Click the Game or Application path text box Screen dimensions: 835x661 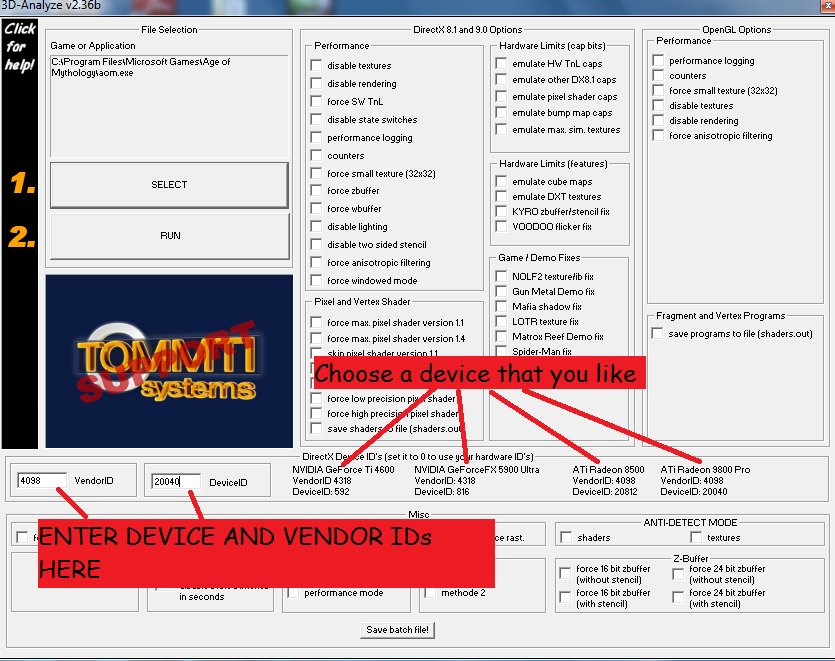pos(169,105)
